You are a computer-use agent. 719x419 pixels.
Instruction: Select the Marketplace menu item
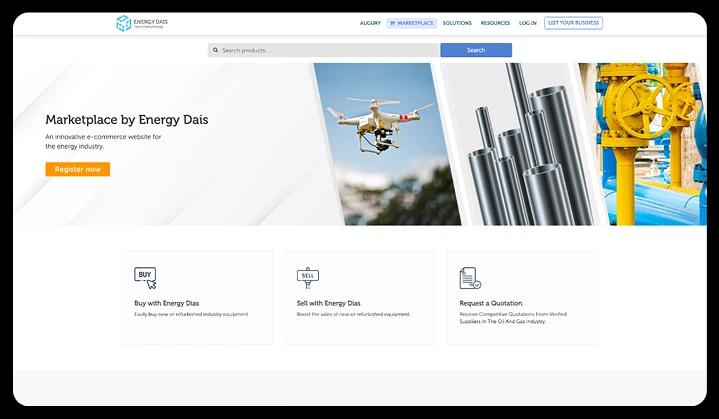[x=411, y=23]
